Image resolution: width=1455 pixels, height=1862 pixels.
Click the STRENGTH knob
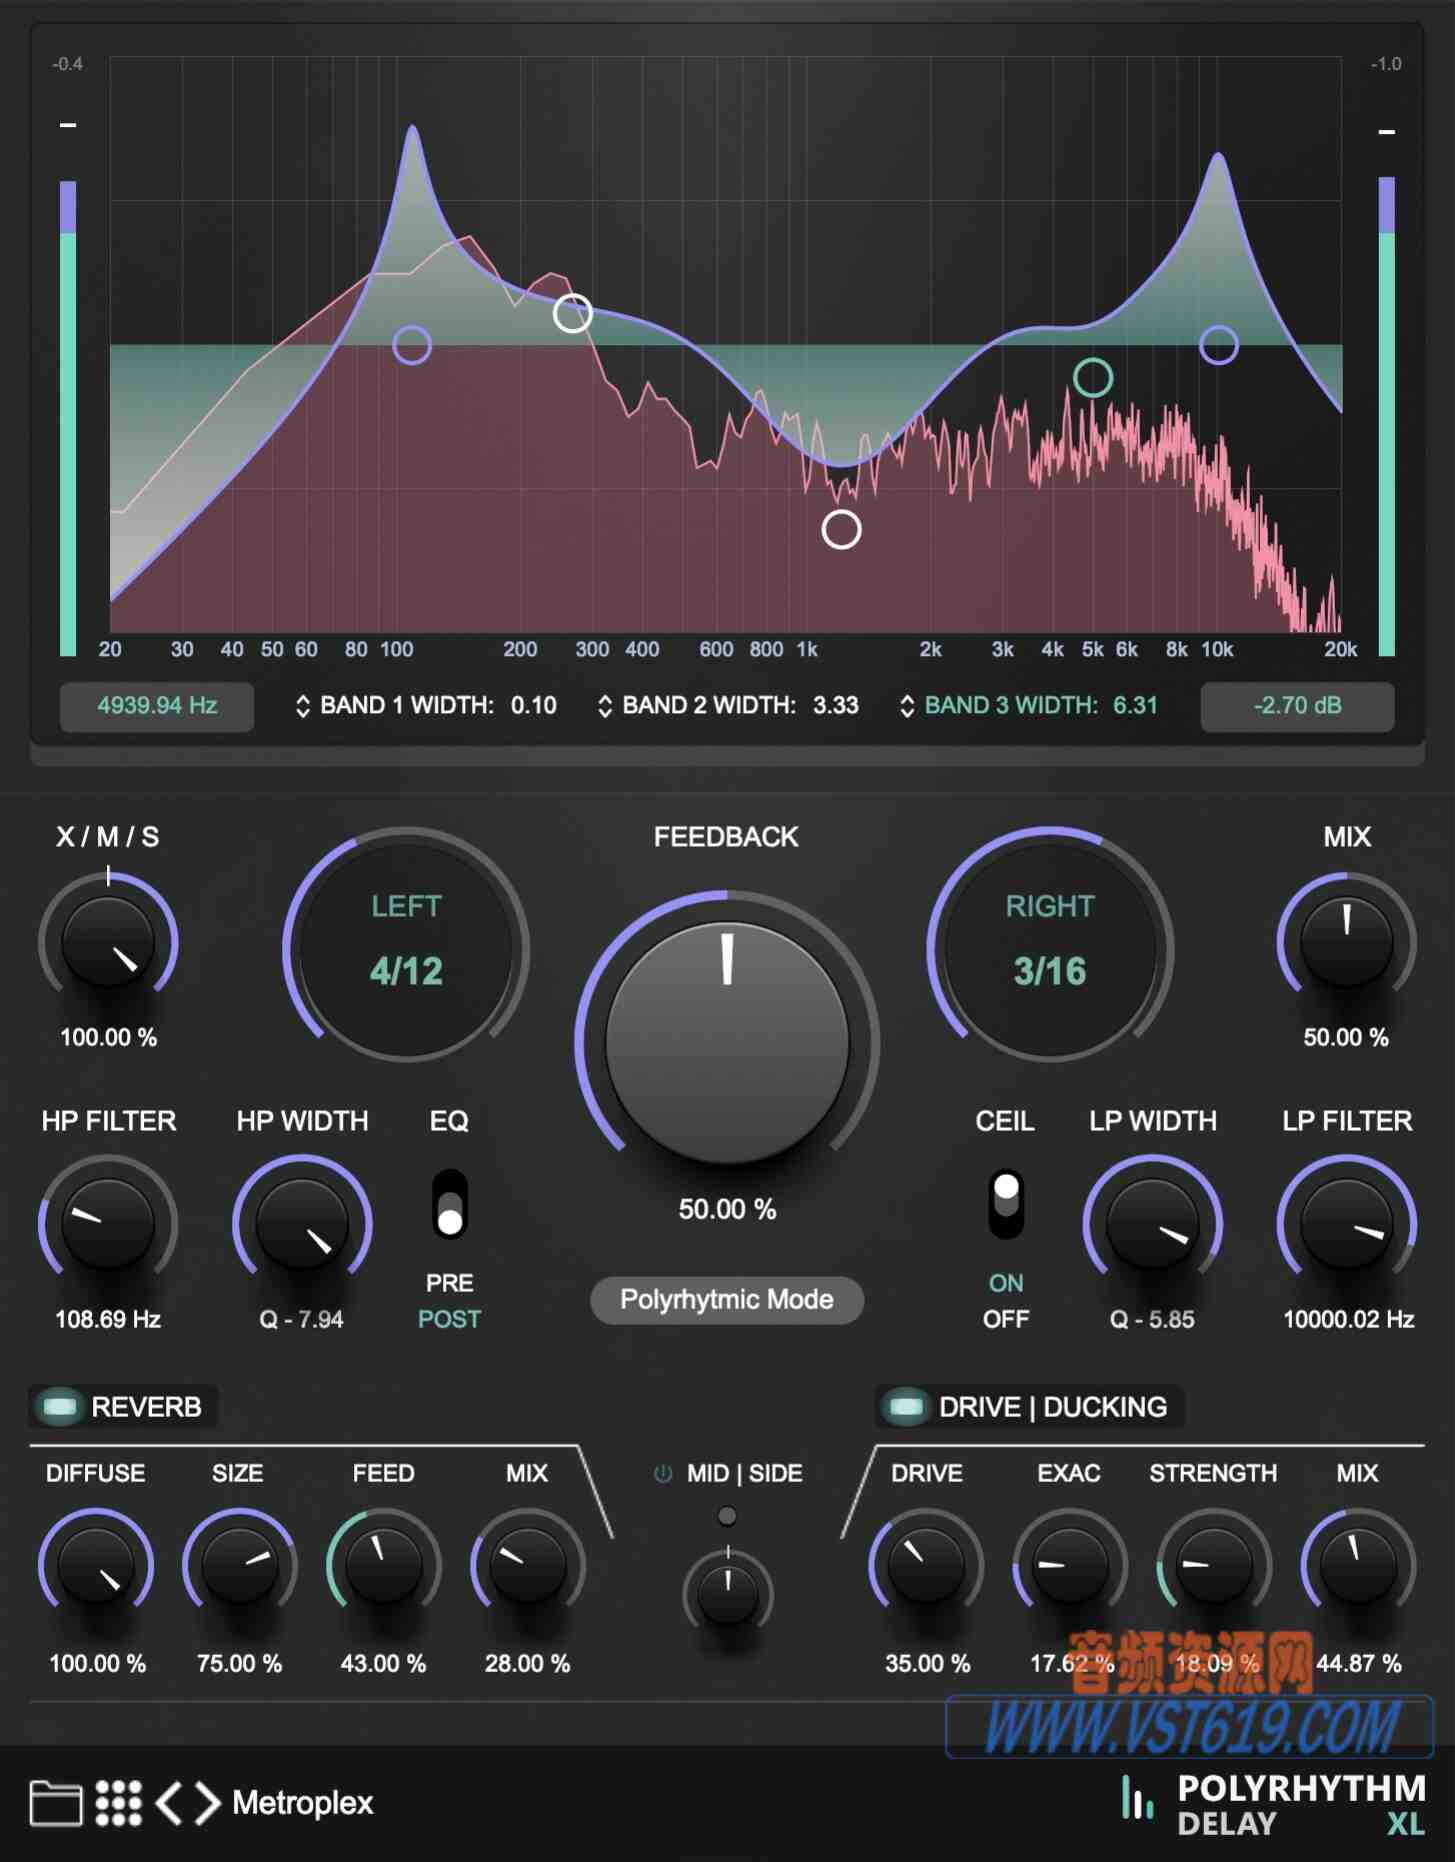[1214, 1566]
